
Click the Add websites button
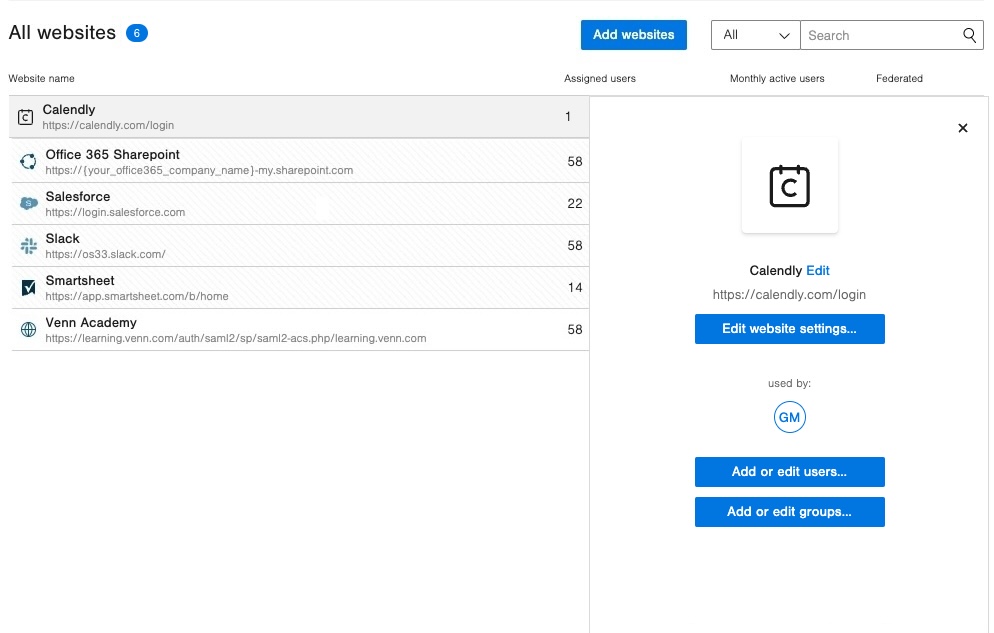pos(633,35)
